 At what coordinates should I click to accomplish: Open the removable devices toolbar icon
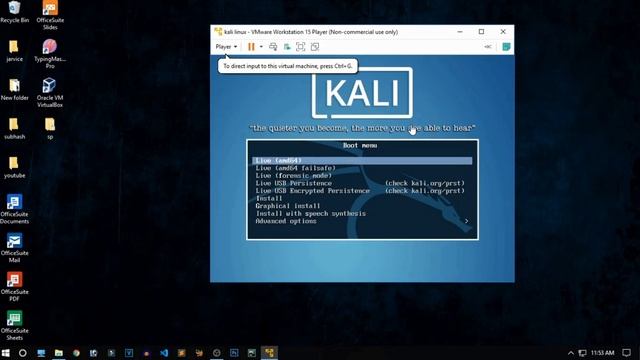click(x=287, y=47)
